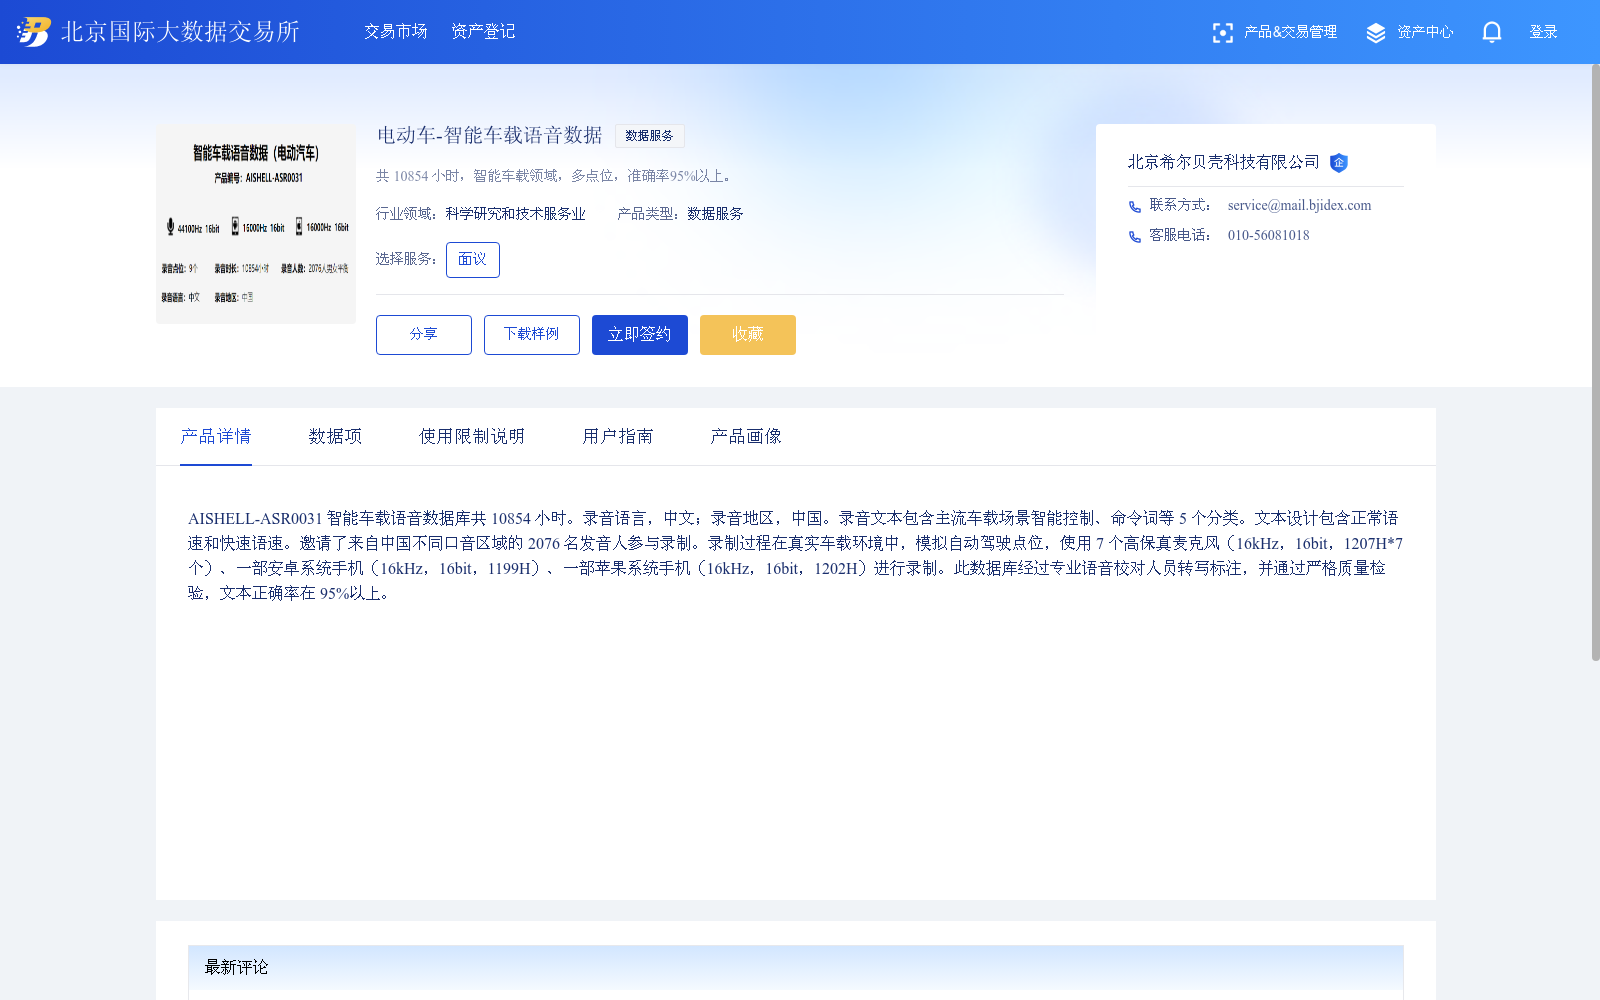Switch to the 使用限制说明 tab

pyautogui.click(x=472, y=437)
